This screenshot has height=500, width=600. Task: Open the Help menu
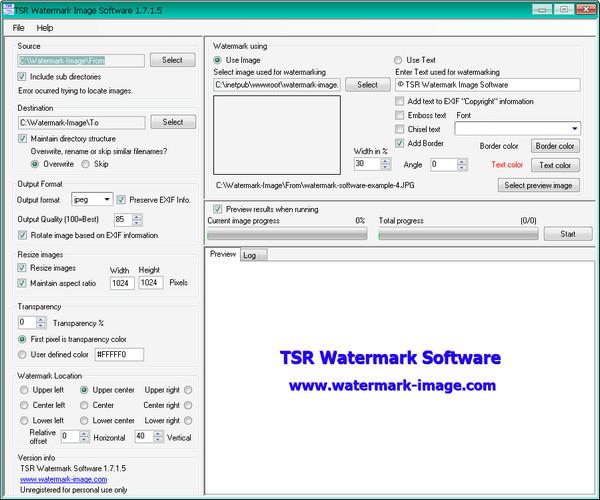pos(45,28)
